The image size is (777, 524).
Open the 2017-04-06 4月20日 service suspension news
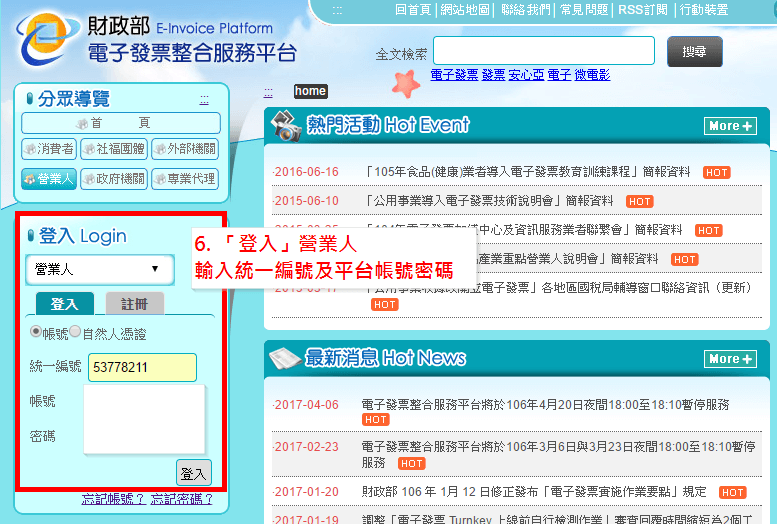click(x=545, y=405)
